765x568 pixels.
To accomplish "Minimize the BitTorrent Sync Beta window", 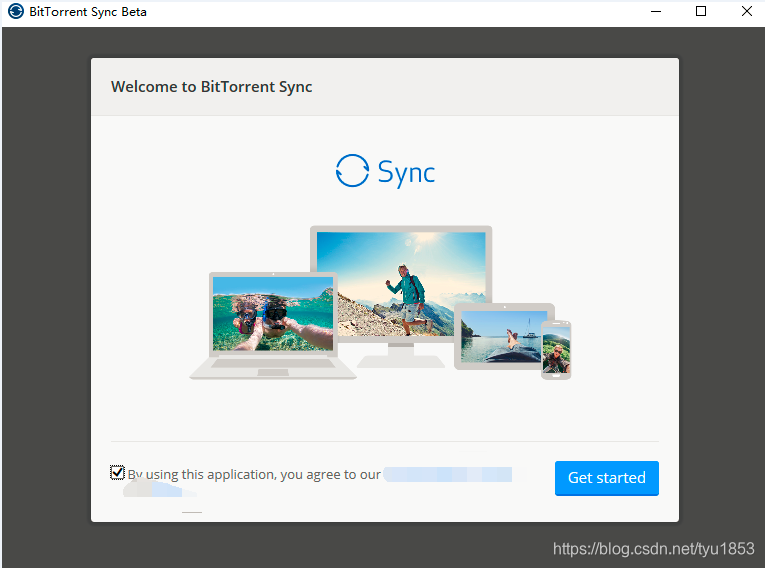I will [x=656, y=11].
